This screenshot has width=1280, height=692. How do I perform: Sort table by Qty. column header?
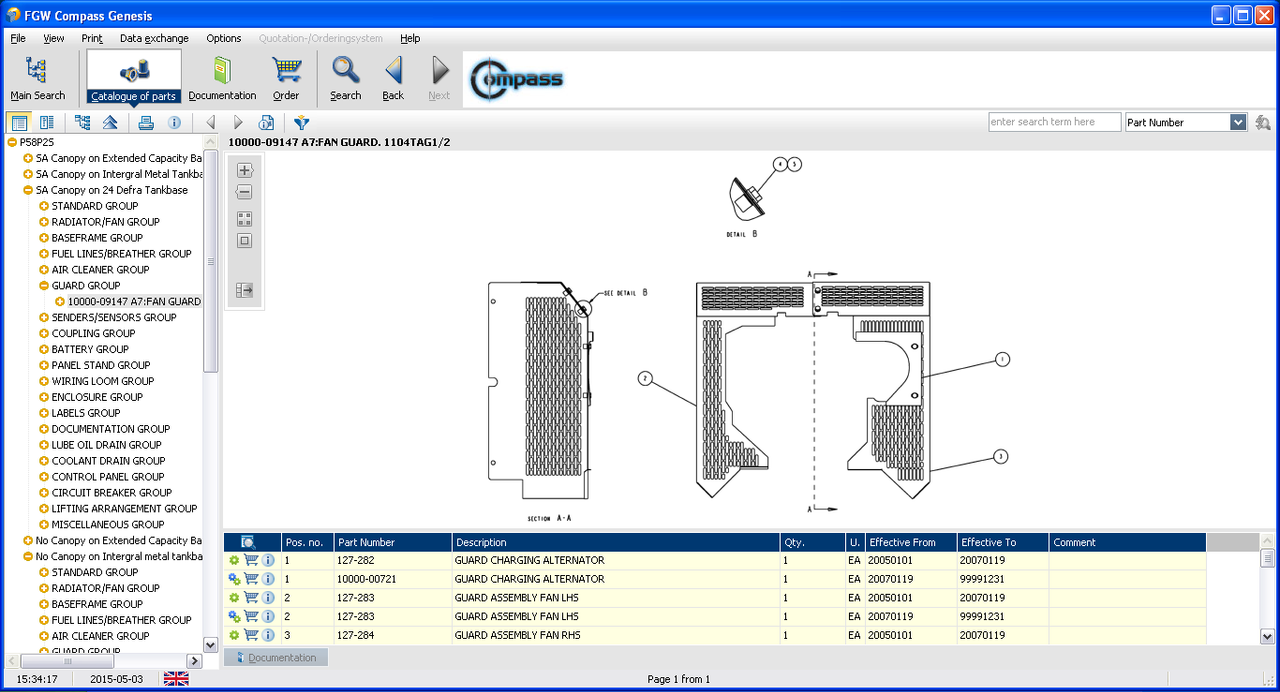tap(812, 542)
